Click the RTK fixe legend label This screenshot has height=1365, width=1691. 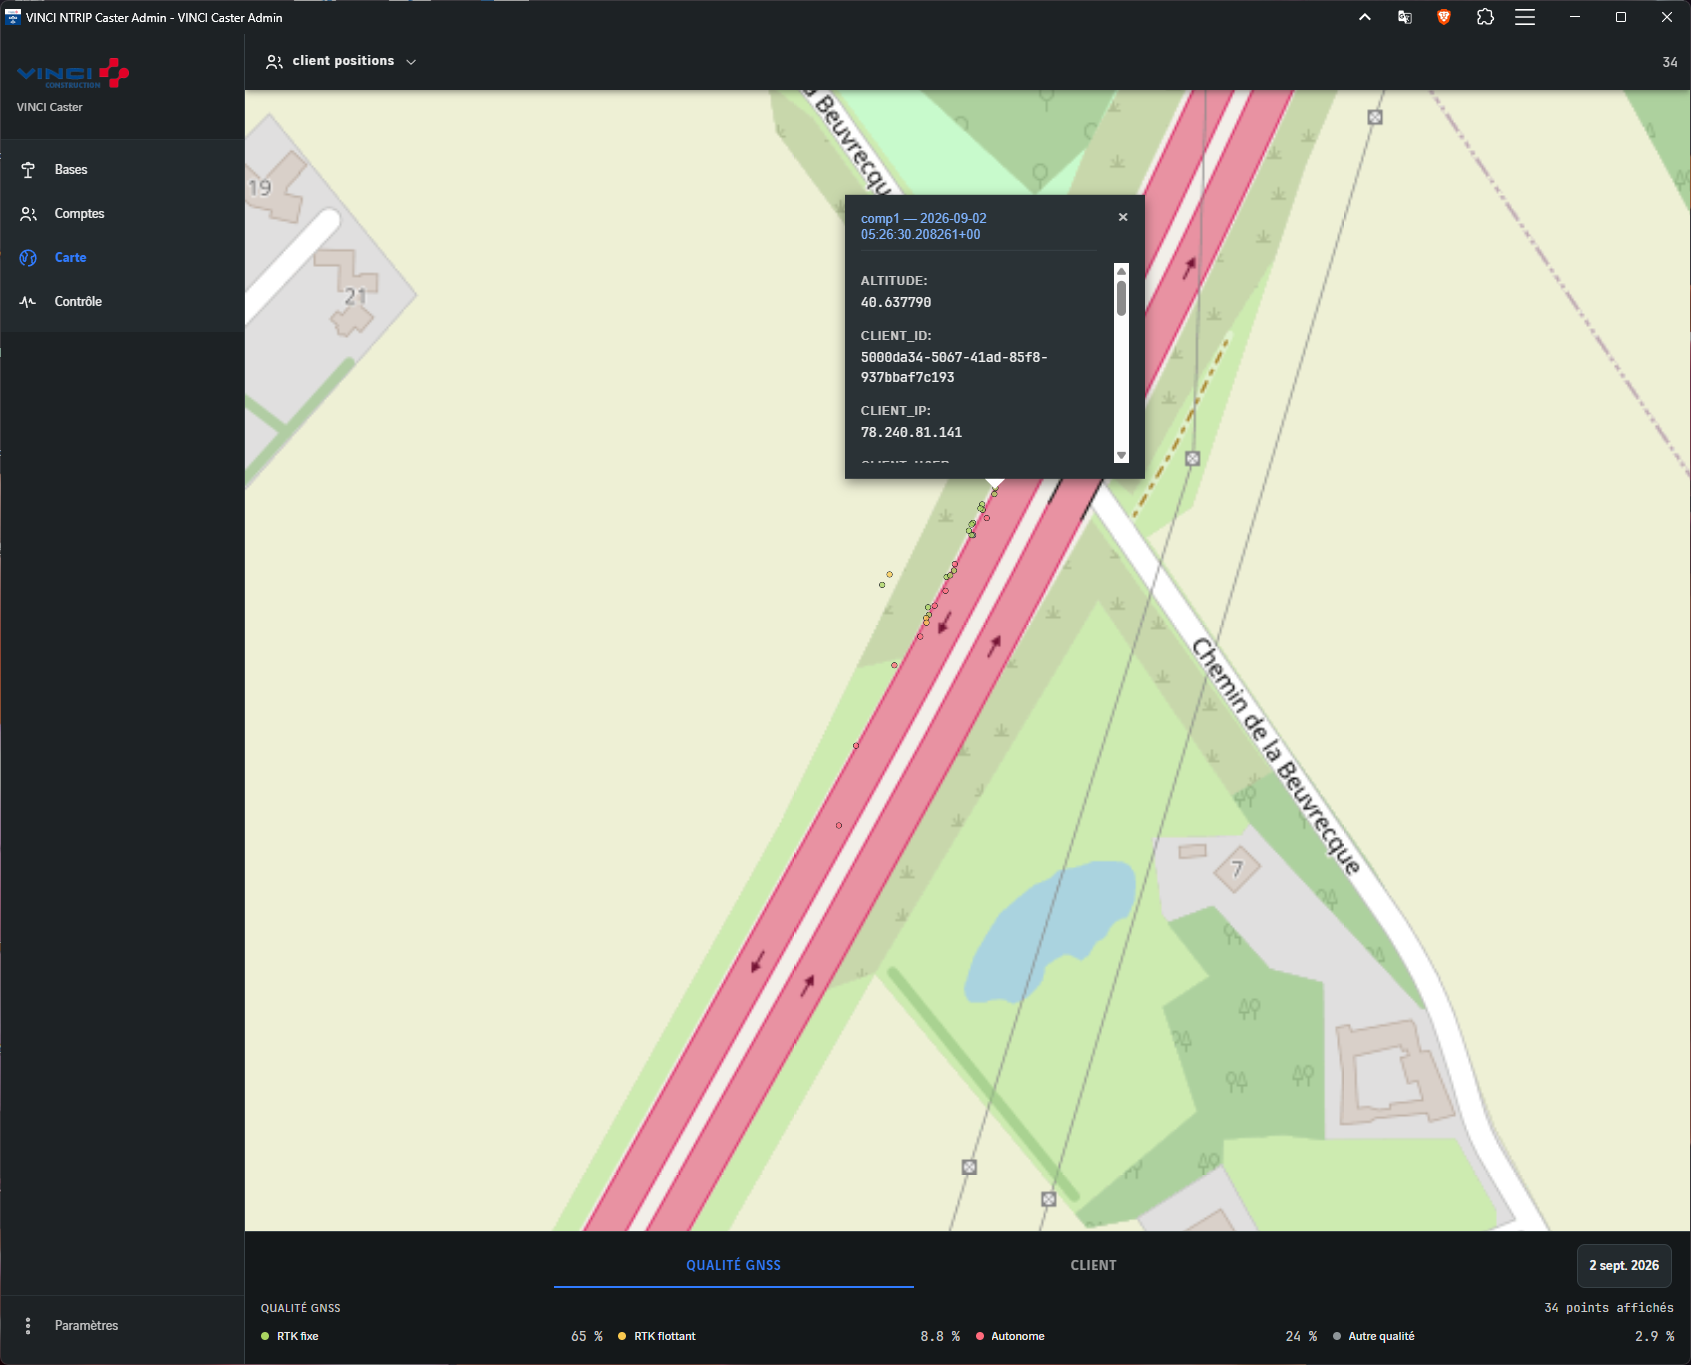tap(298, 1336)
